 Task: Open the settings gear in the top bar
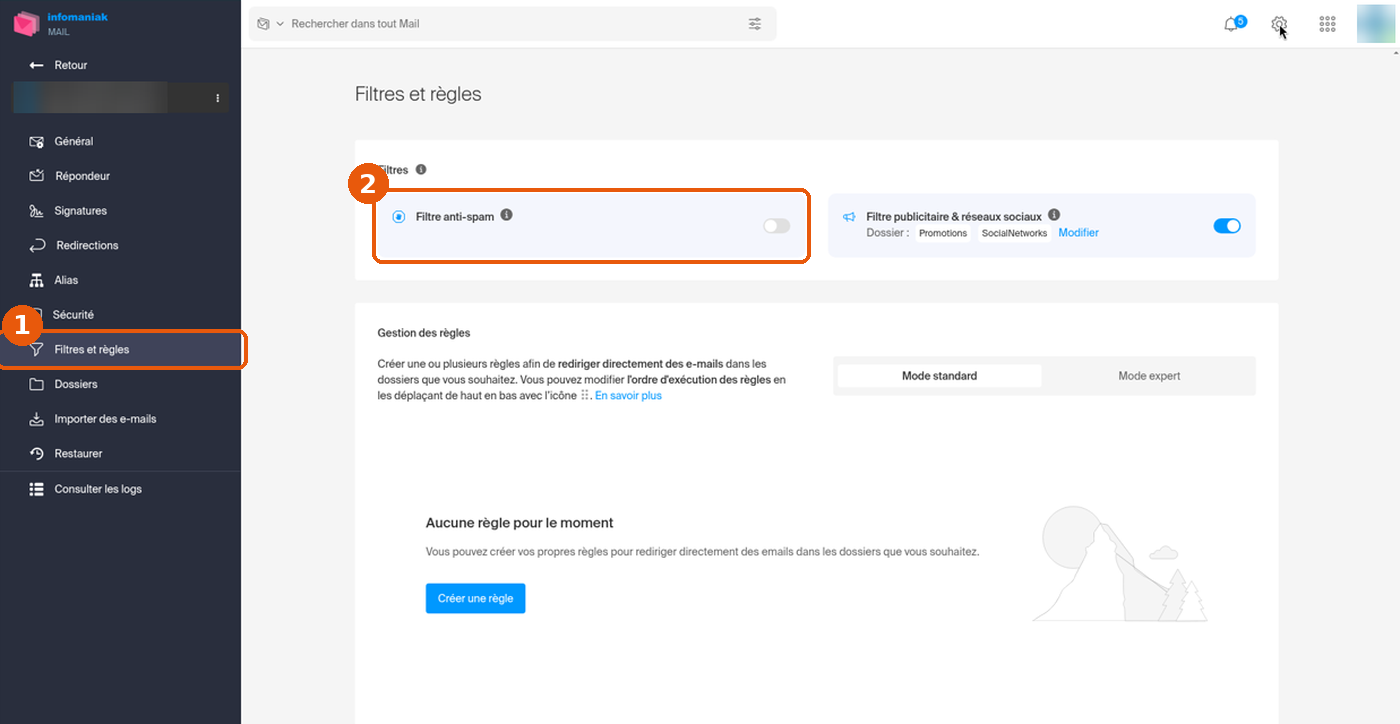coord(1279,24)
